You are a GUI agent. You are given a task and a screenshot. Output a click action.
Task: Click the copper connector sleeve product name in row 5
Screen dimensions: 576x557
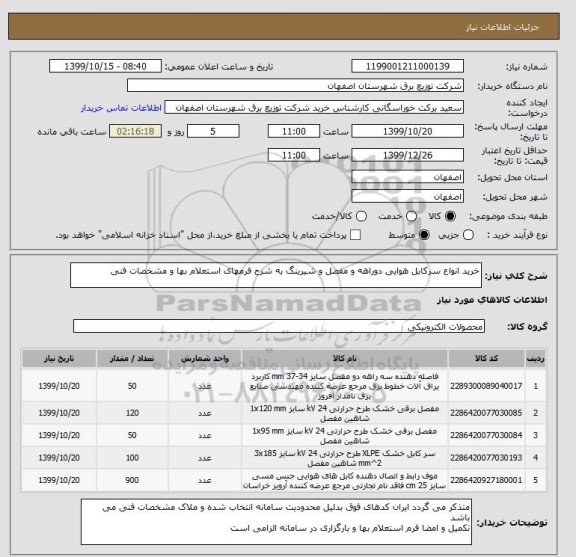click(345, 481)
